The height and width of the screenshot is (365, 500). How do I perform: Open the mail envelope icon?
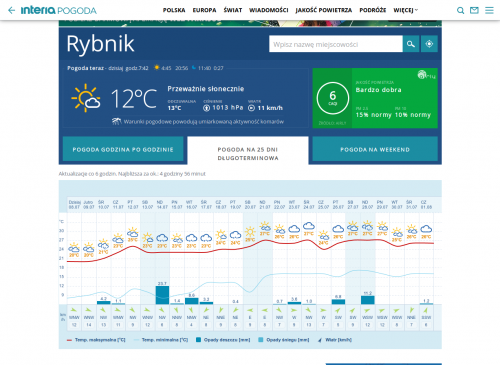(x=474, y=10)
